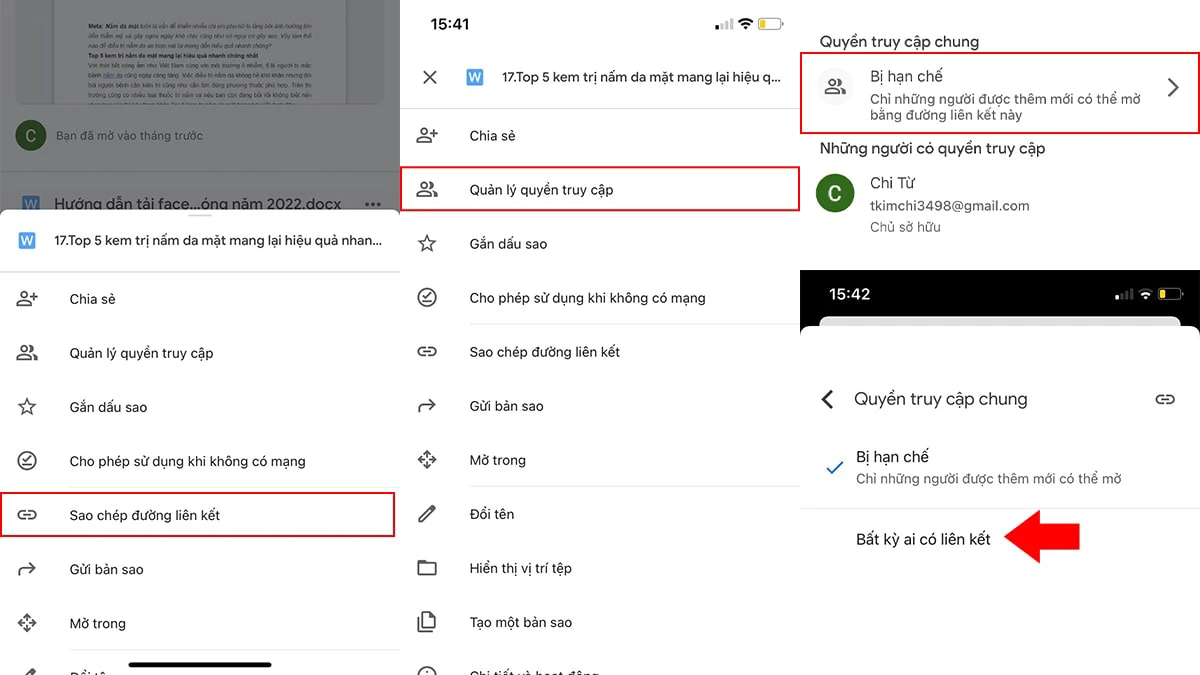Tap the copy icon for Tạo một bản sao
This screenshot has height=675, width=1200.
pos(427,622)
